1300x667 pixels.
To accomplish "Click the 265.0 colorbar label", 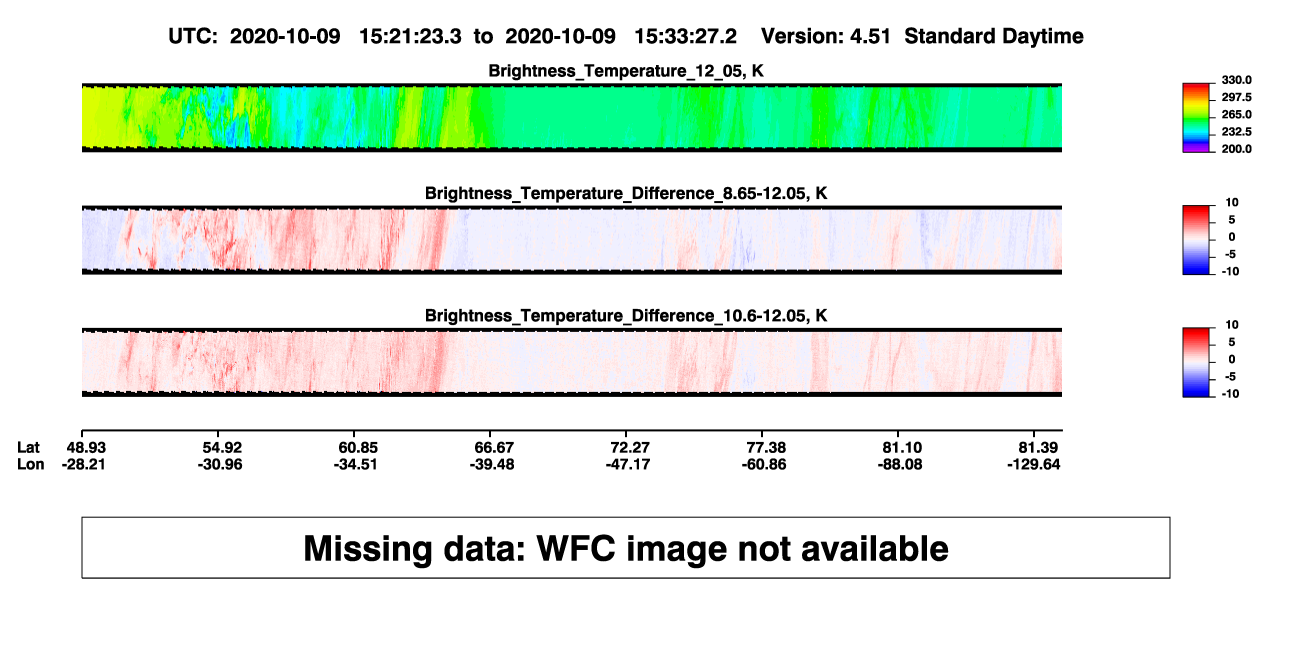I will pyautogui.click(x=1237, y=114).
